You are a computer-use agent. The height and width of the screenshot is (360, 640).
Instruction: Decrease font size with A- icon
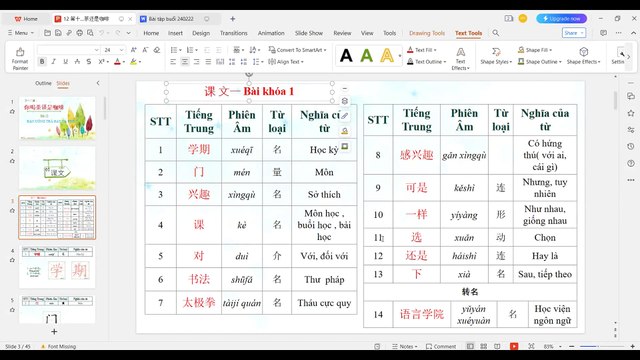pyautogui.click(x=145, y=50)
